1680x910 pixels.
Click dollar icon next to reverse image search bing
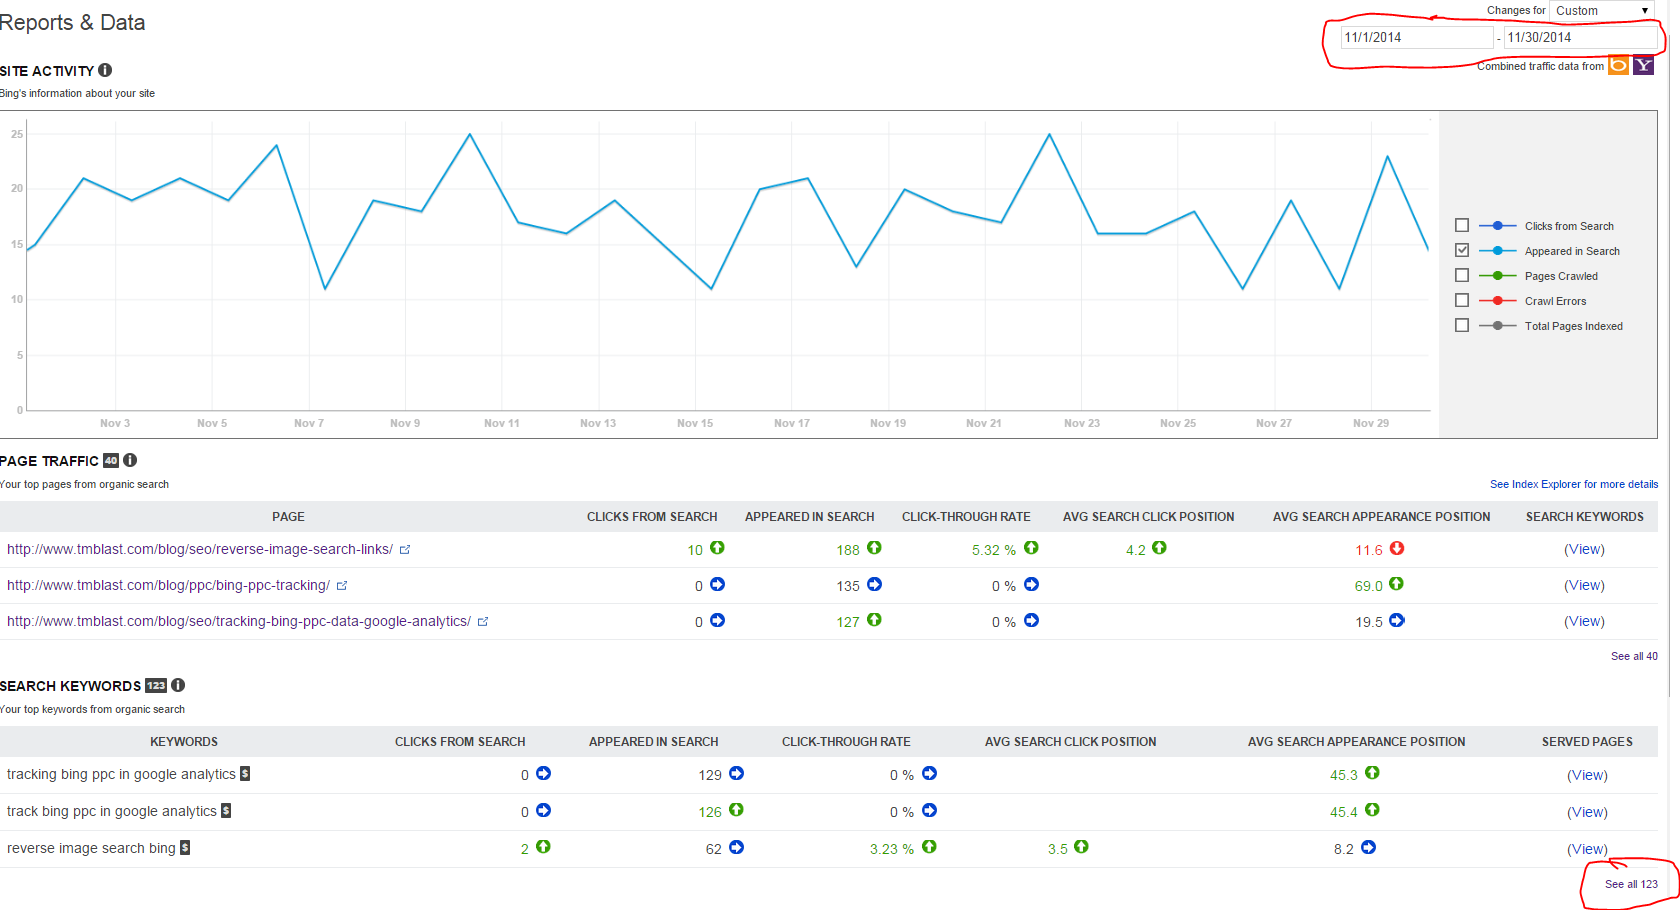pos(185,847)
